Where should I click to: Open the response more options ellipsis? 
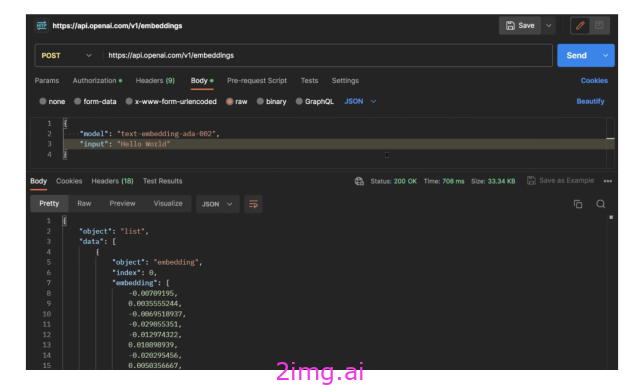(x=608, y=181)
